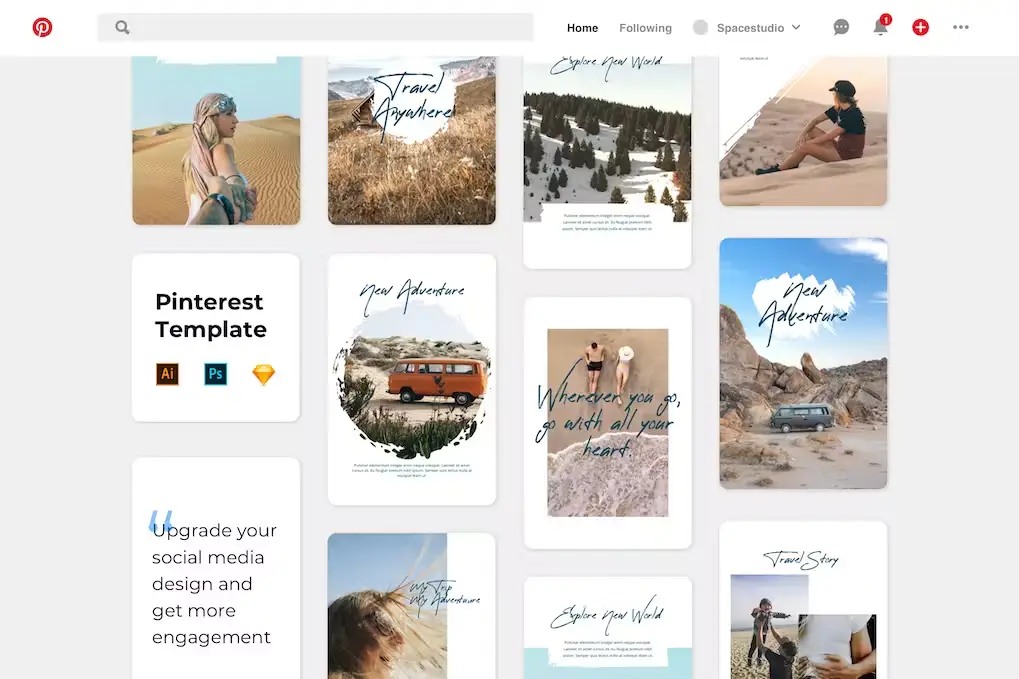Click the Pinterest logo icon
1019x679 pixels.
pyautogui.click(x=42, y=27)
